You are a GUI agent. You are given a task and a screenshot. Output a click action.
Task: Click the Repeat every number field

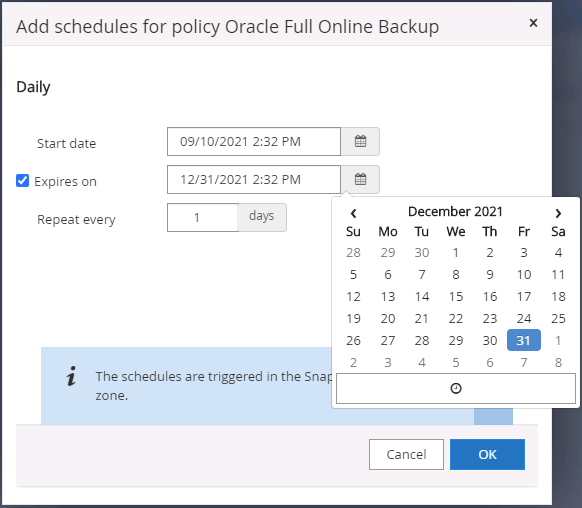pos(203,217)
